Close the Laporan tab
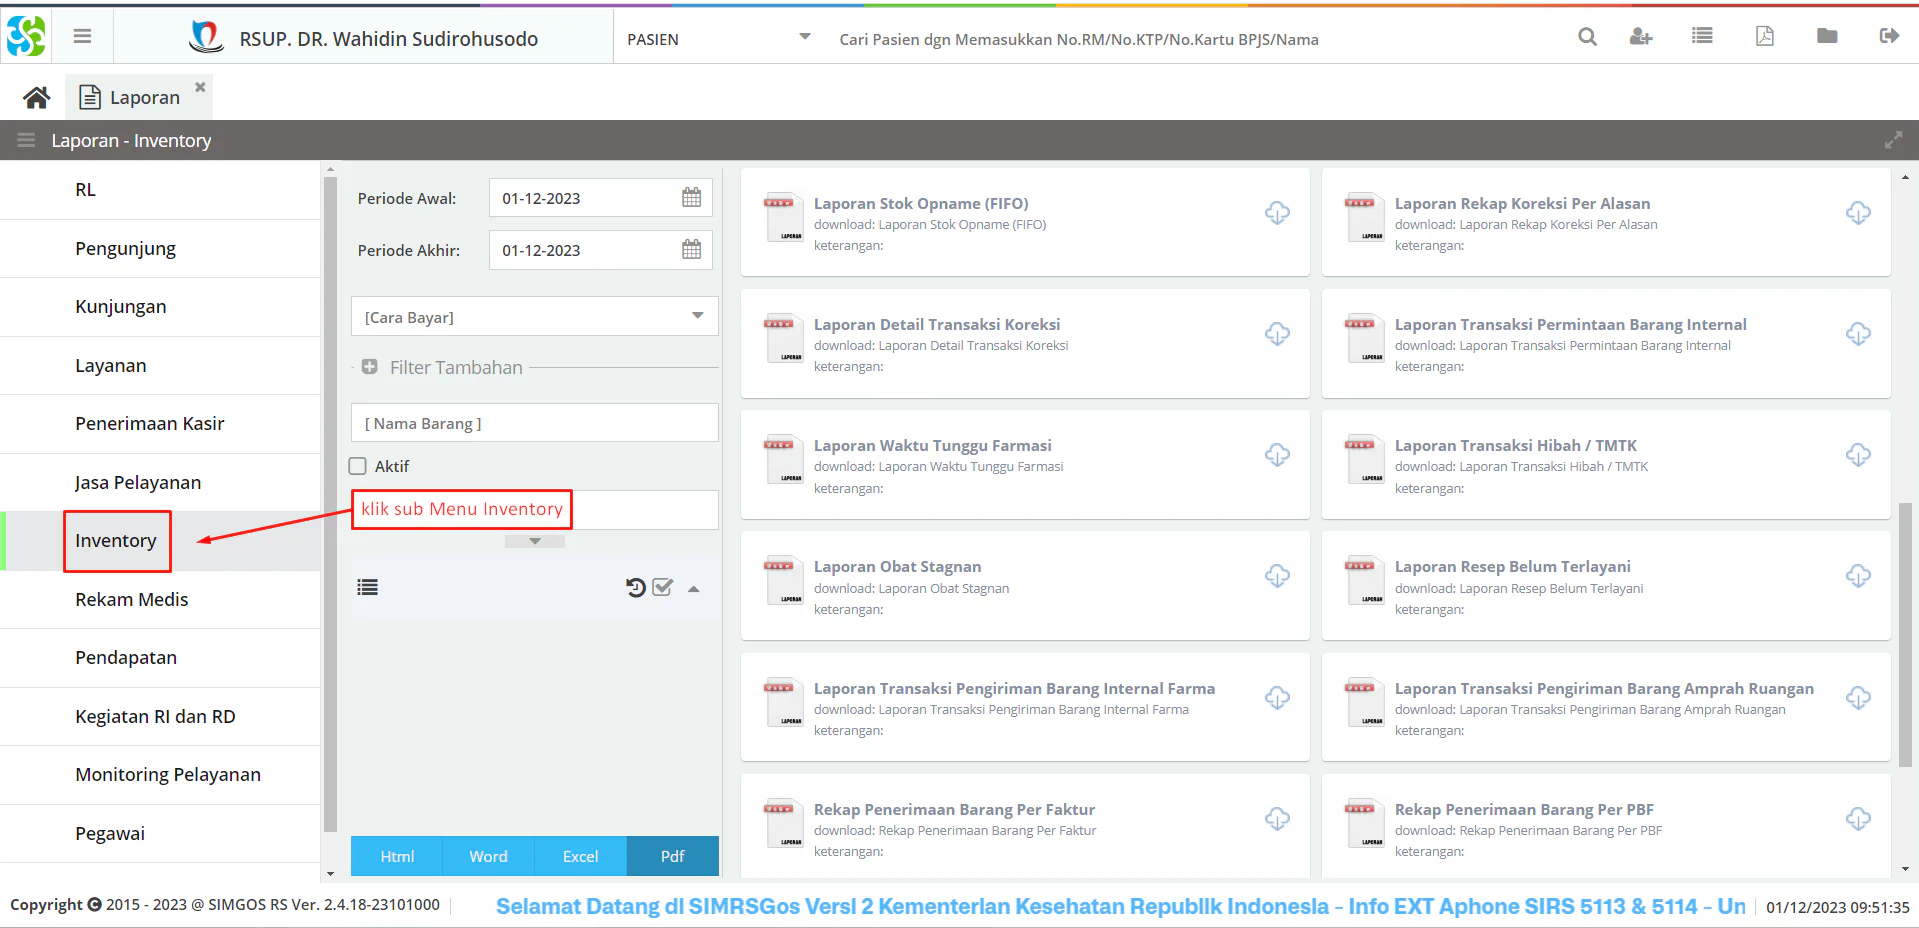The width and height of the screenshot is (1919, 928). pyautogui.click(x=200, y=87)
